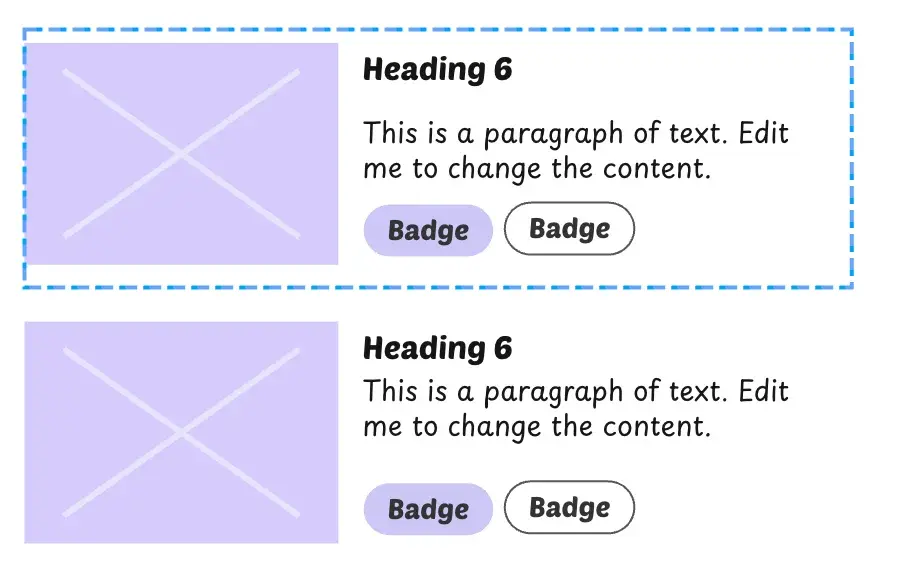
Task: Click the Heading 6 in the bottom card
Action: [x=438, y=348]
